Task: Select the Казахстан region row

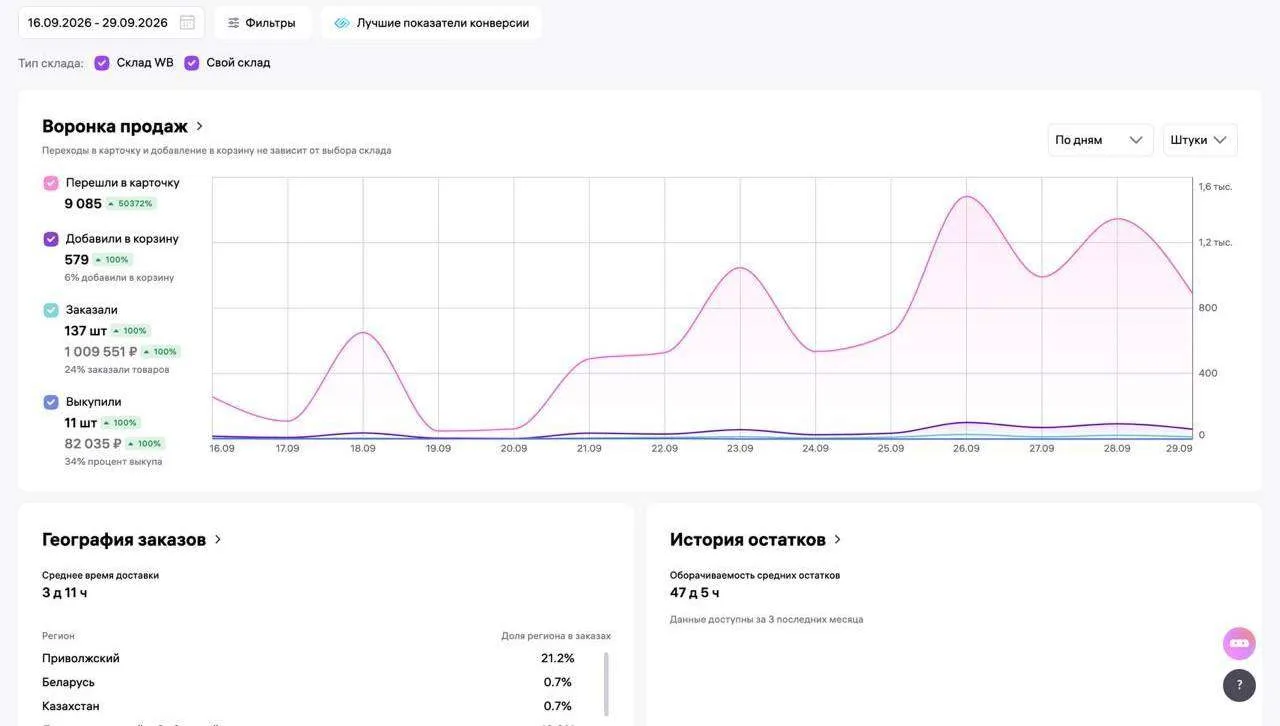Action: point(308,706)
